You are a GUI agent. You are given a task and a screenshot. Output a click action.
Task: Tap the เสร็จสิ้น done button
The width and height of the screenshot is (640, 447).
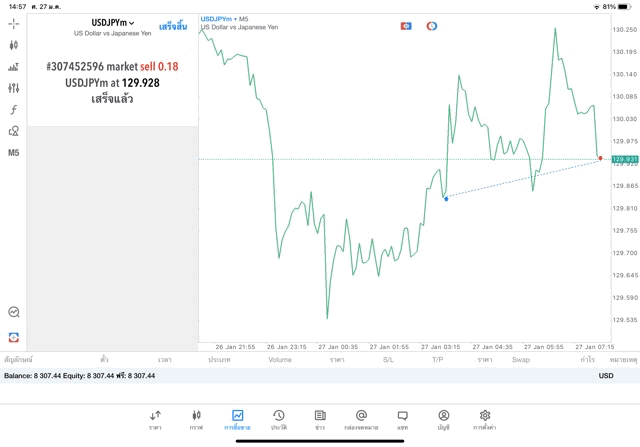click(x=173, y=27)
